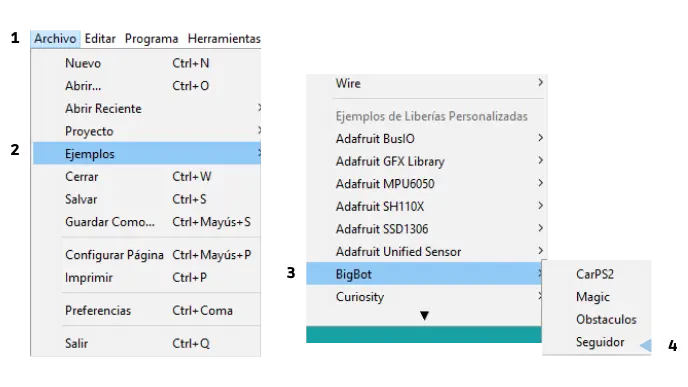Expand the Ejemplos submenu
The width and height of the screenshot is (688, 387).
[147, 154]
